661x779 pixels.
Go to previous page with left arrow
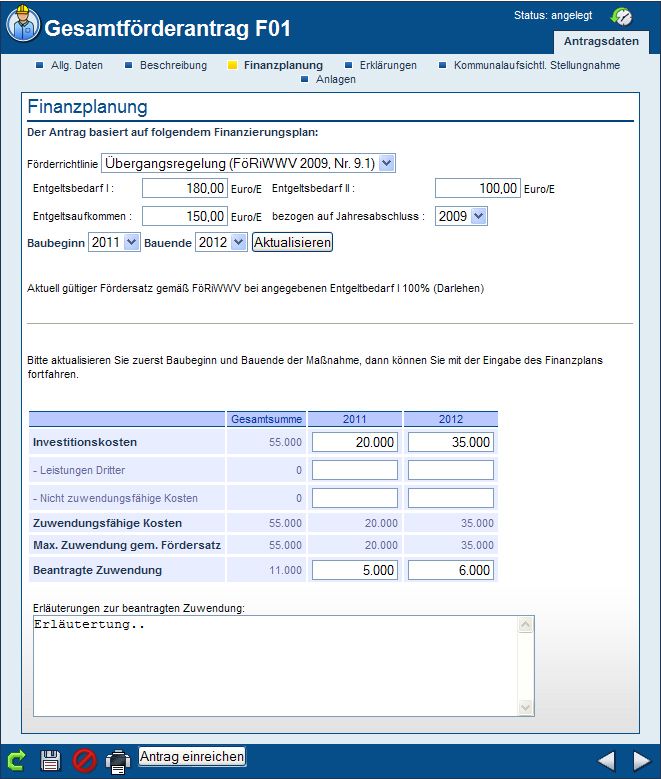pyautogui.click(x=606, y=761)
